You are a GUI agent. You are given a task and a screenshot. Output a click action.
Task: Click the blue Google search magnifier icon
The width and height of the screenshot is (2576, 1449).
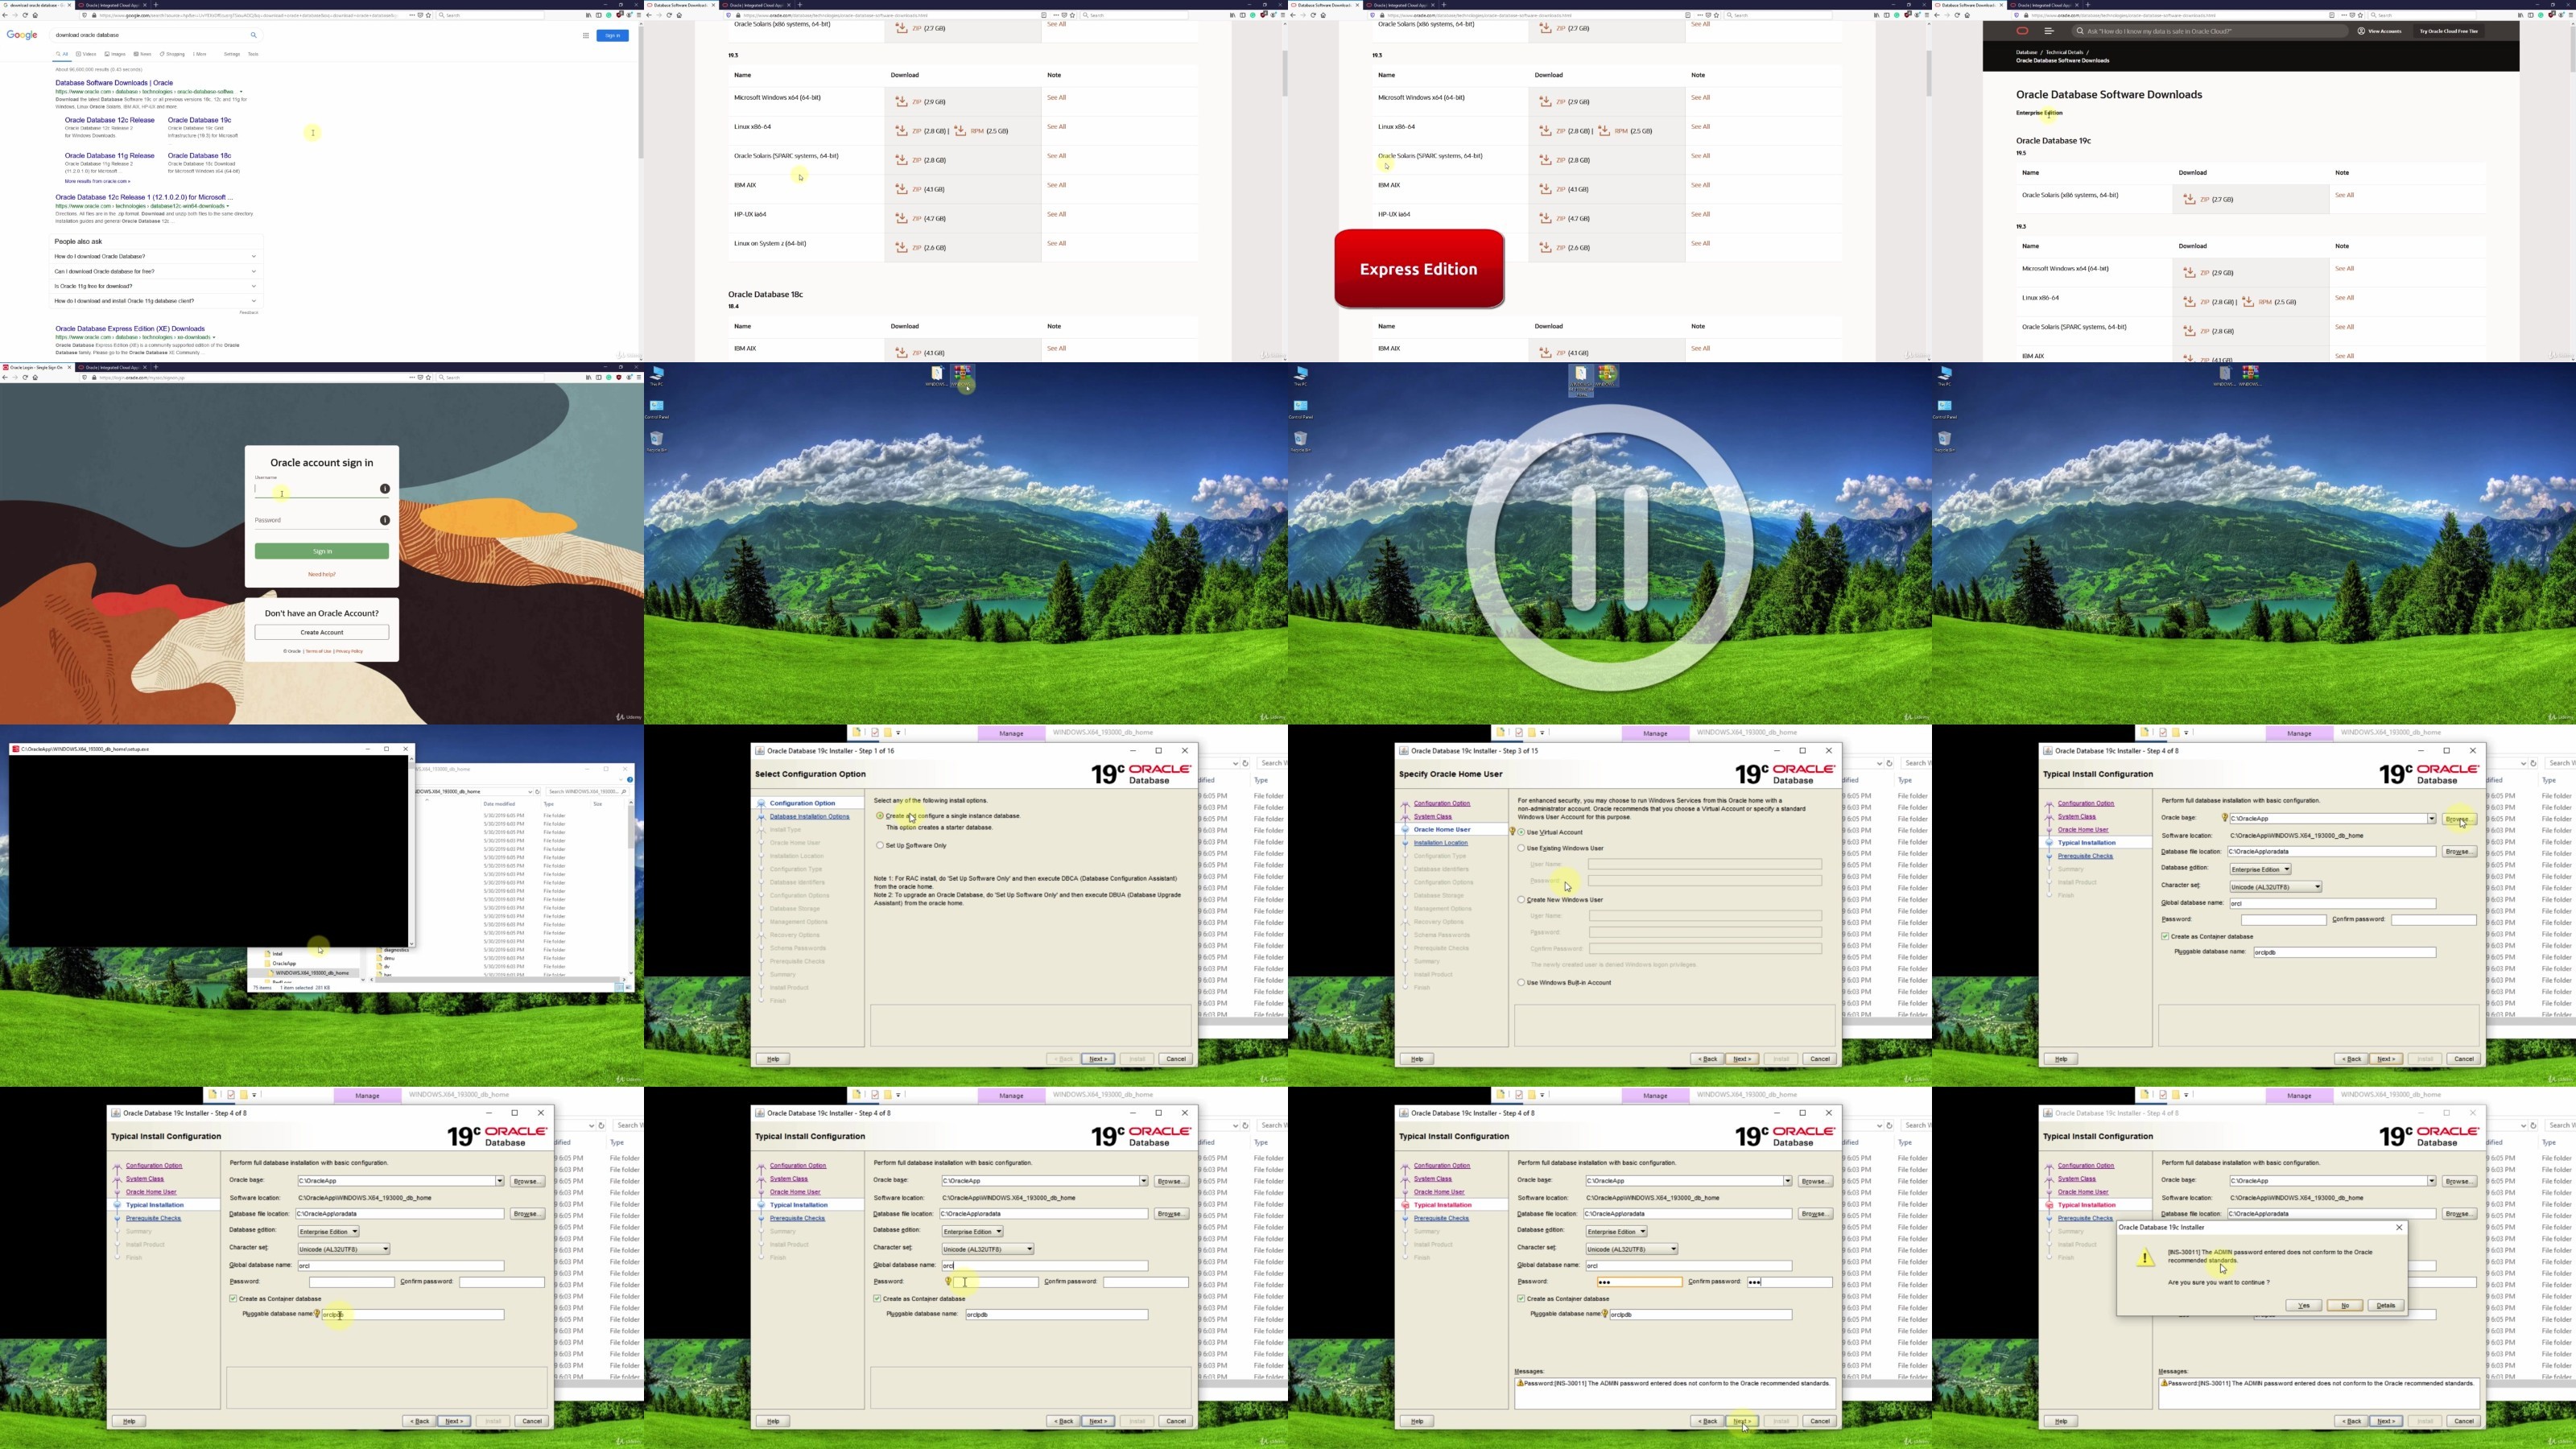tap(253, 35)
